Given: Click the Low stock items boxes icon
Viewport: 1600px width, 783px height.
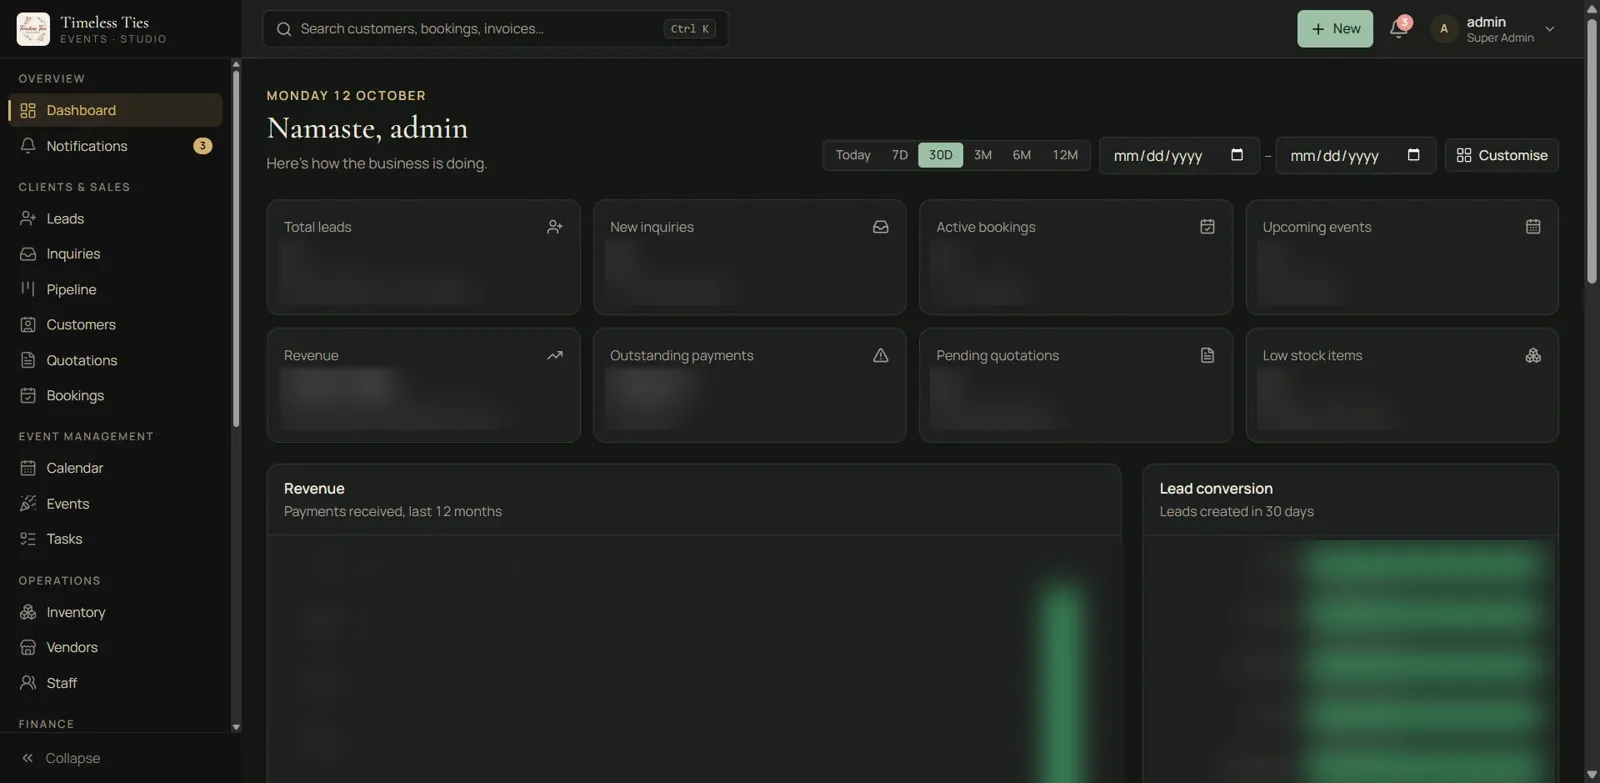Looking at the screenshot, I should click(1533, 355).
